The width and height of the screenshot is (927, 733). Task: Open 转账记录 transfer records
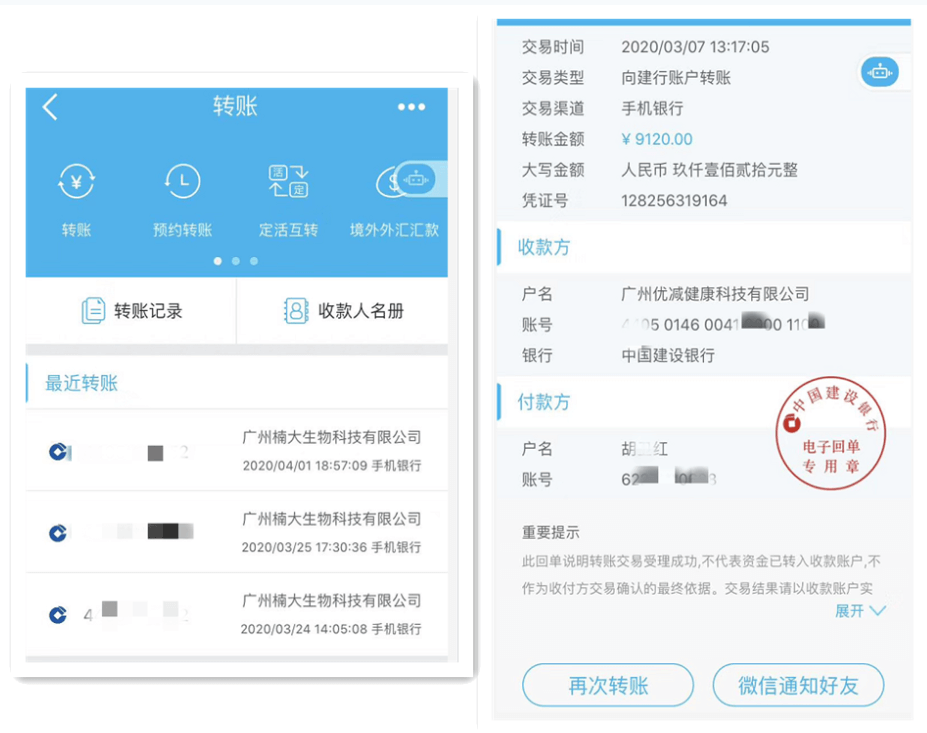132,311
